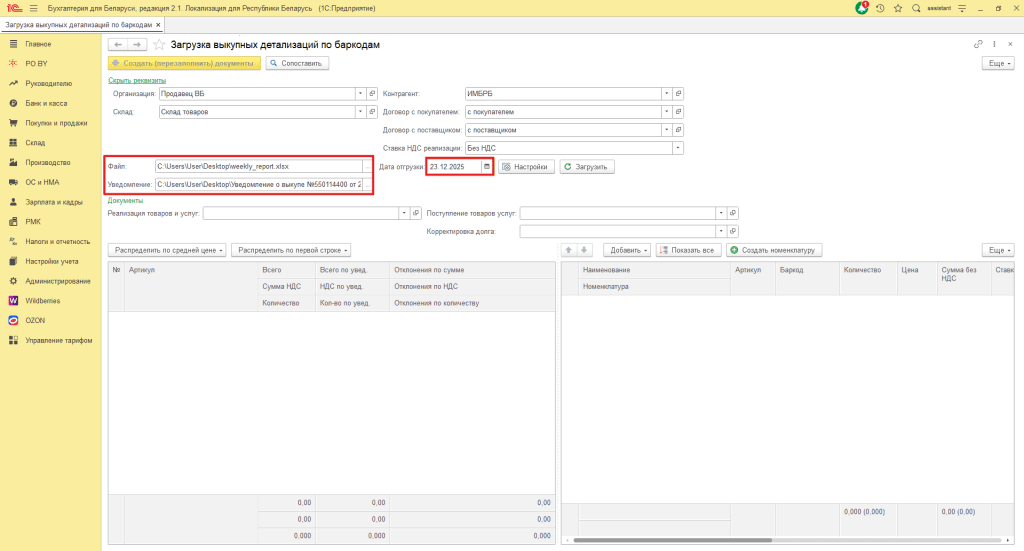The width and height of the screenshot is (1024, 551).
Task: Click the Уведомление file path field
Action: point(258,185)
